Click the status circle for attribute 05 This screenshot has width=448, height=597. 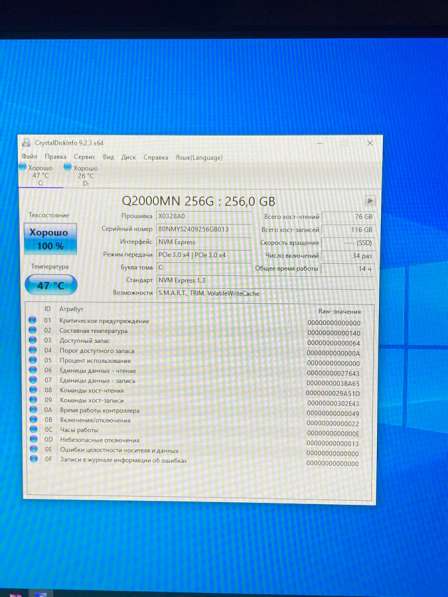[33, 359]
